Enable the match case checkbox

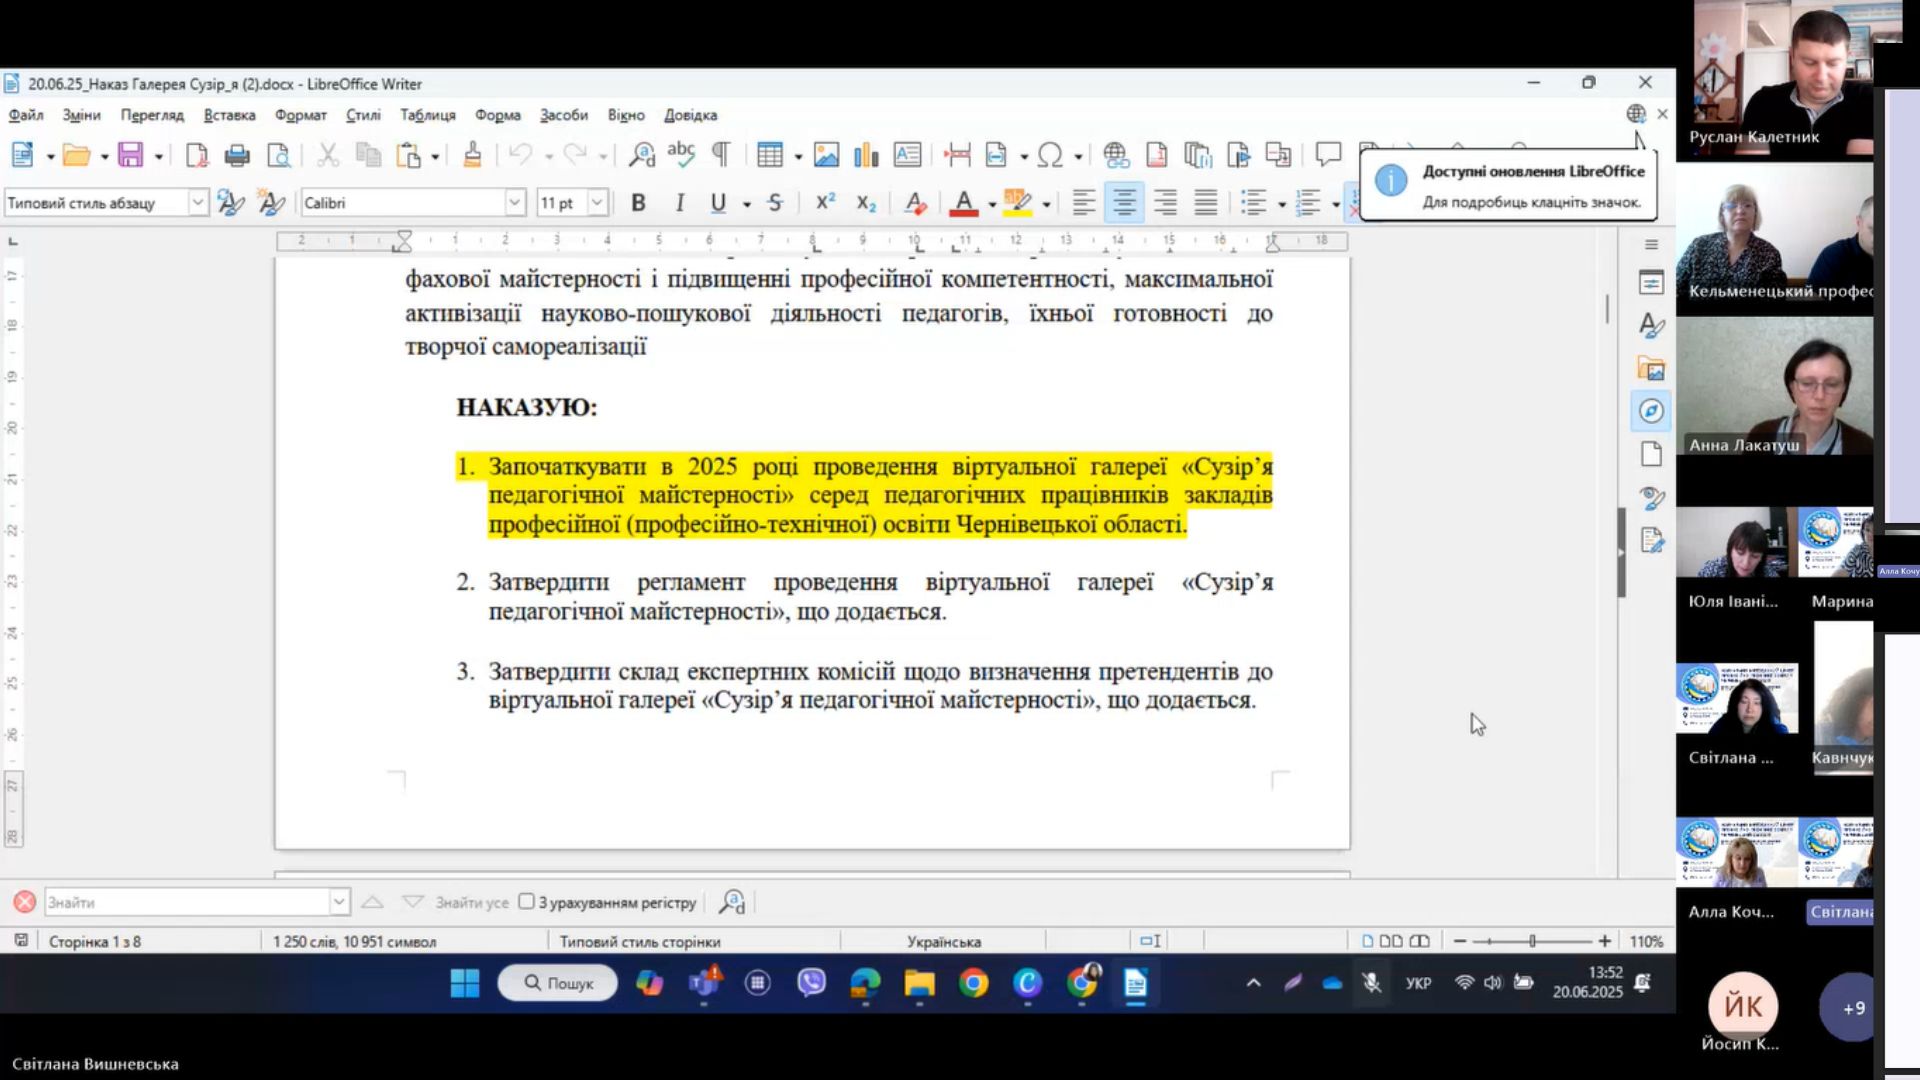coord(527,902)
